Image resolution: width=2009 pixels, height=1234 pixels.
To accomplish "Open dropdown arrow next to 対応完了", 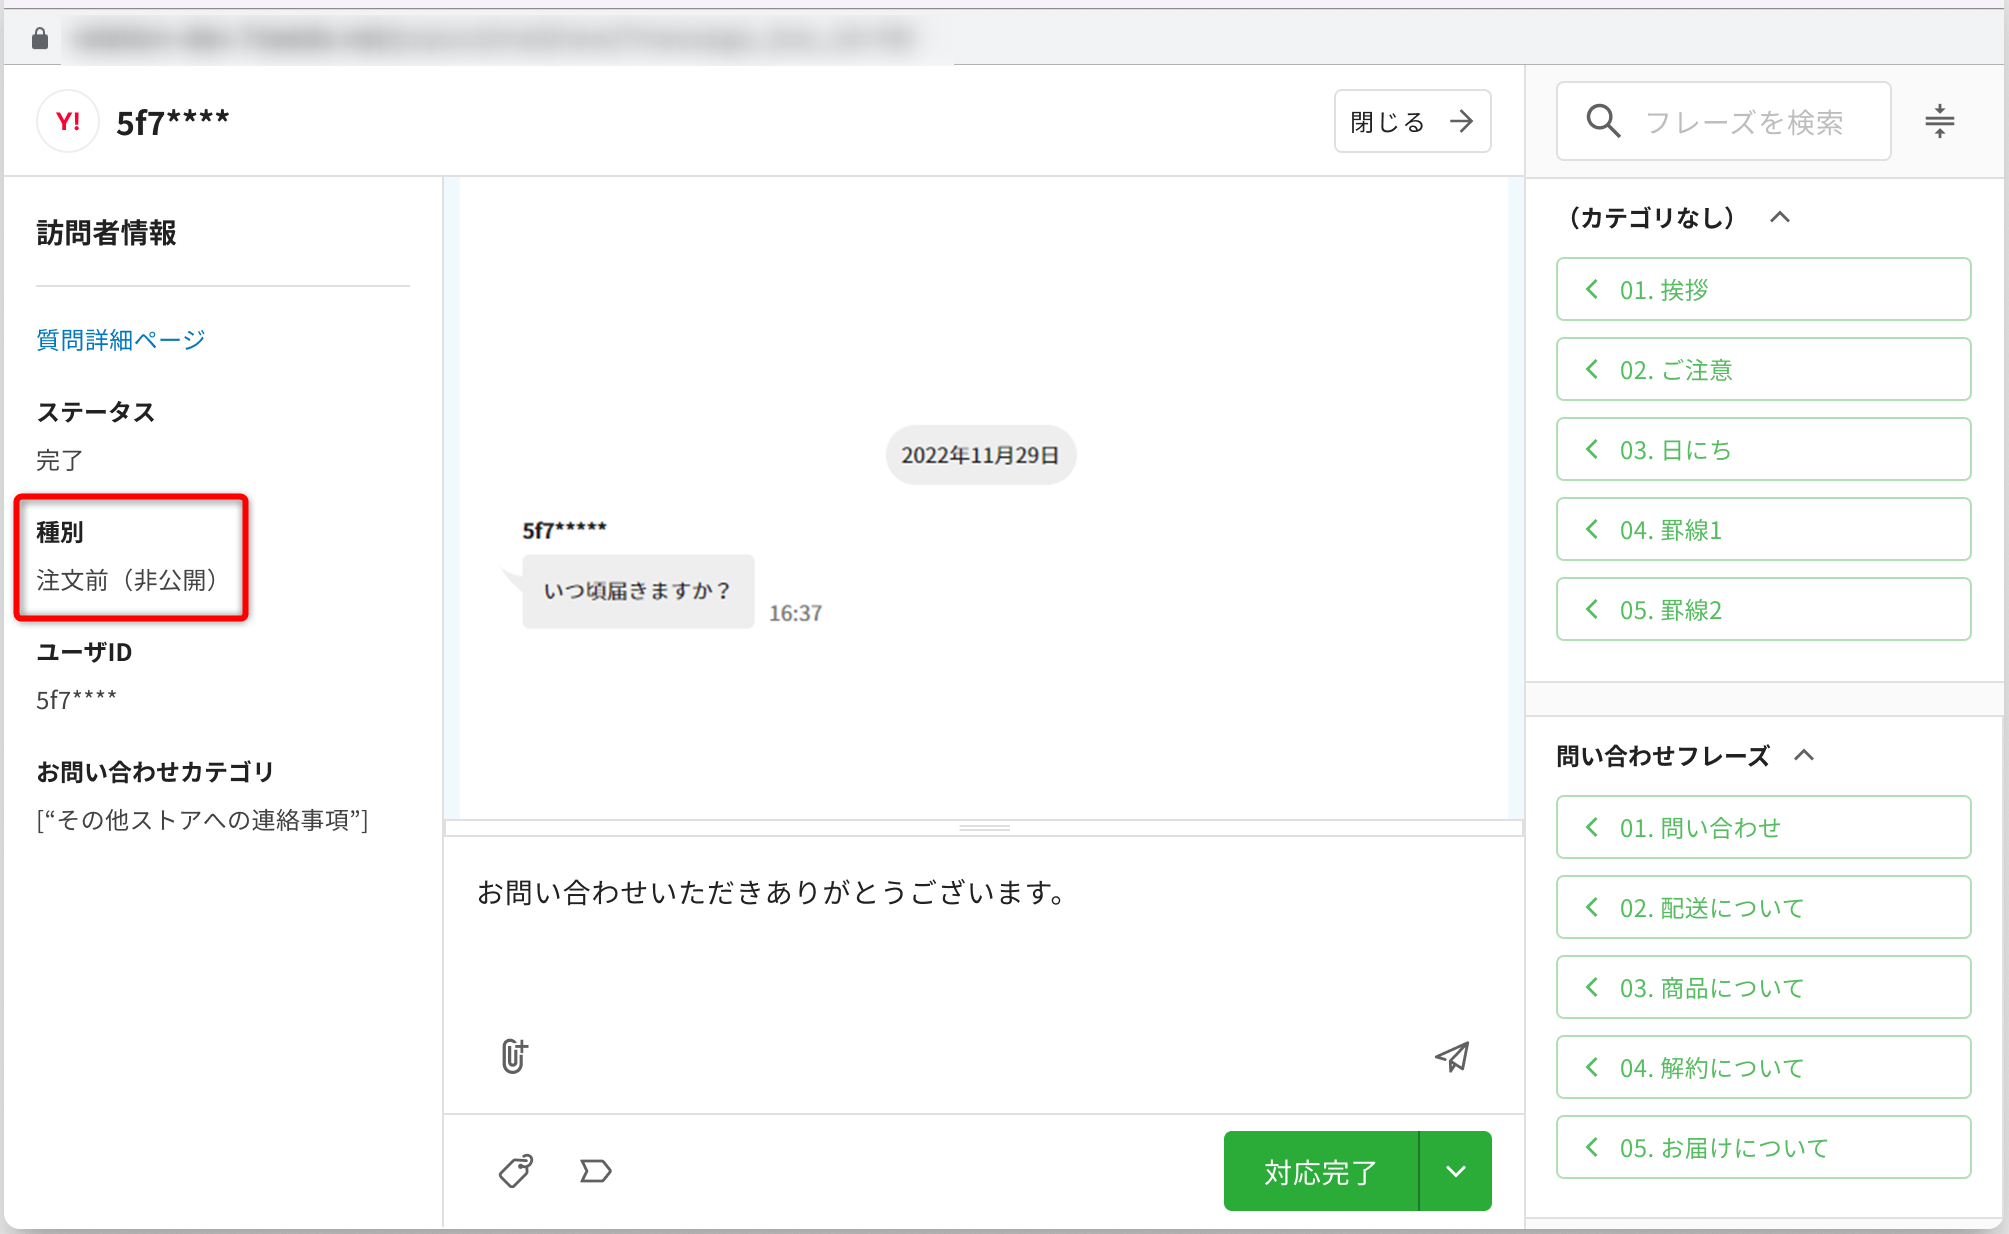I will click(1455, 1171).
